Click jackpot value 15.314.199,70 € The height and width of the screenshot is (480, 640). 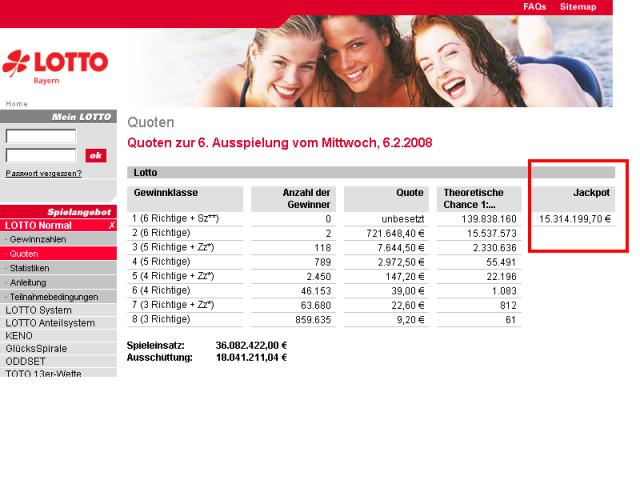tap(575, 219)
